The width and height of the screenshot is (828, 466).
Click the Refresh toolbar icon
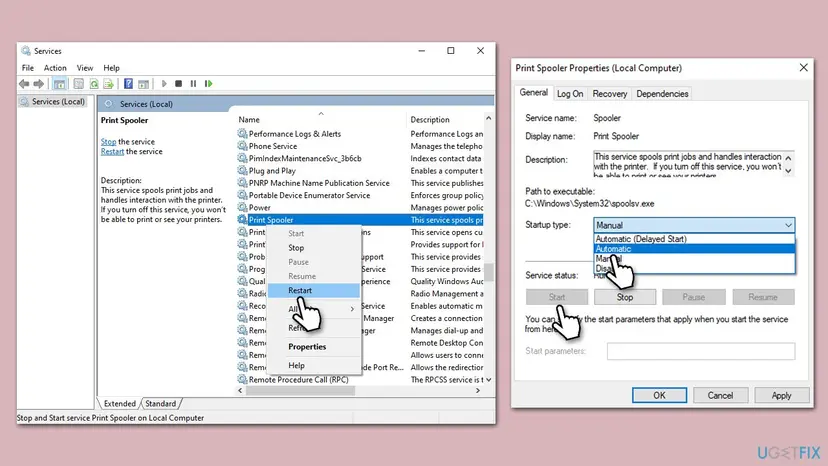coord(94,83)
